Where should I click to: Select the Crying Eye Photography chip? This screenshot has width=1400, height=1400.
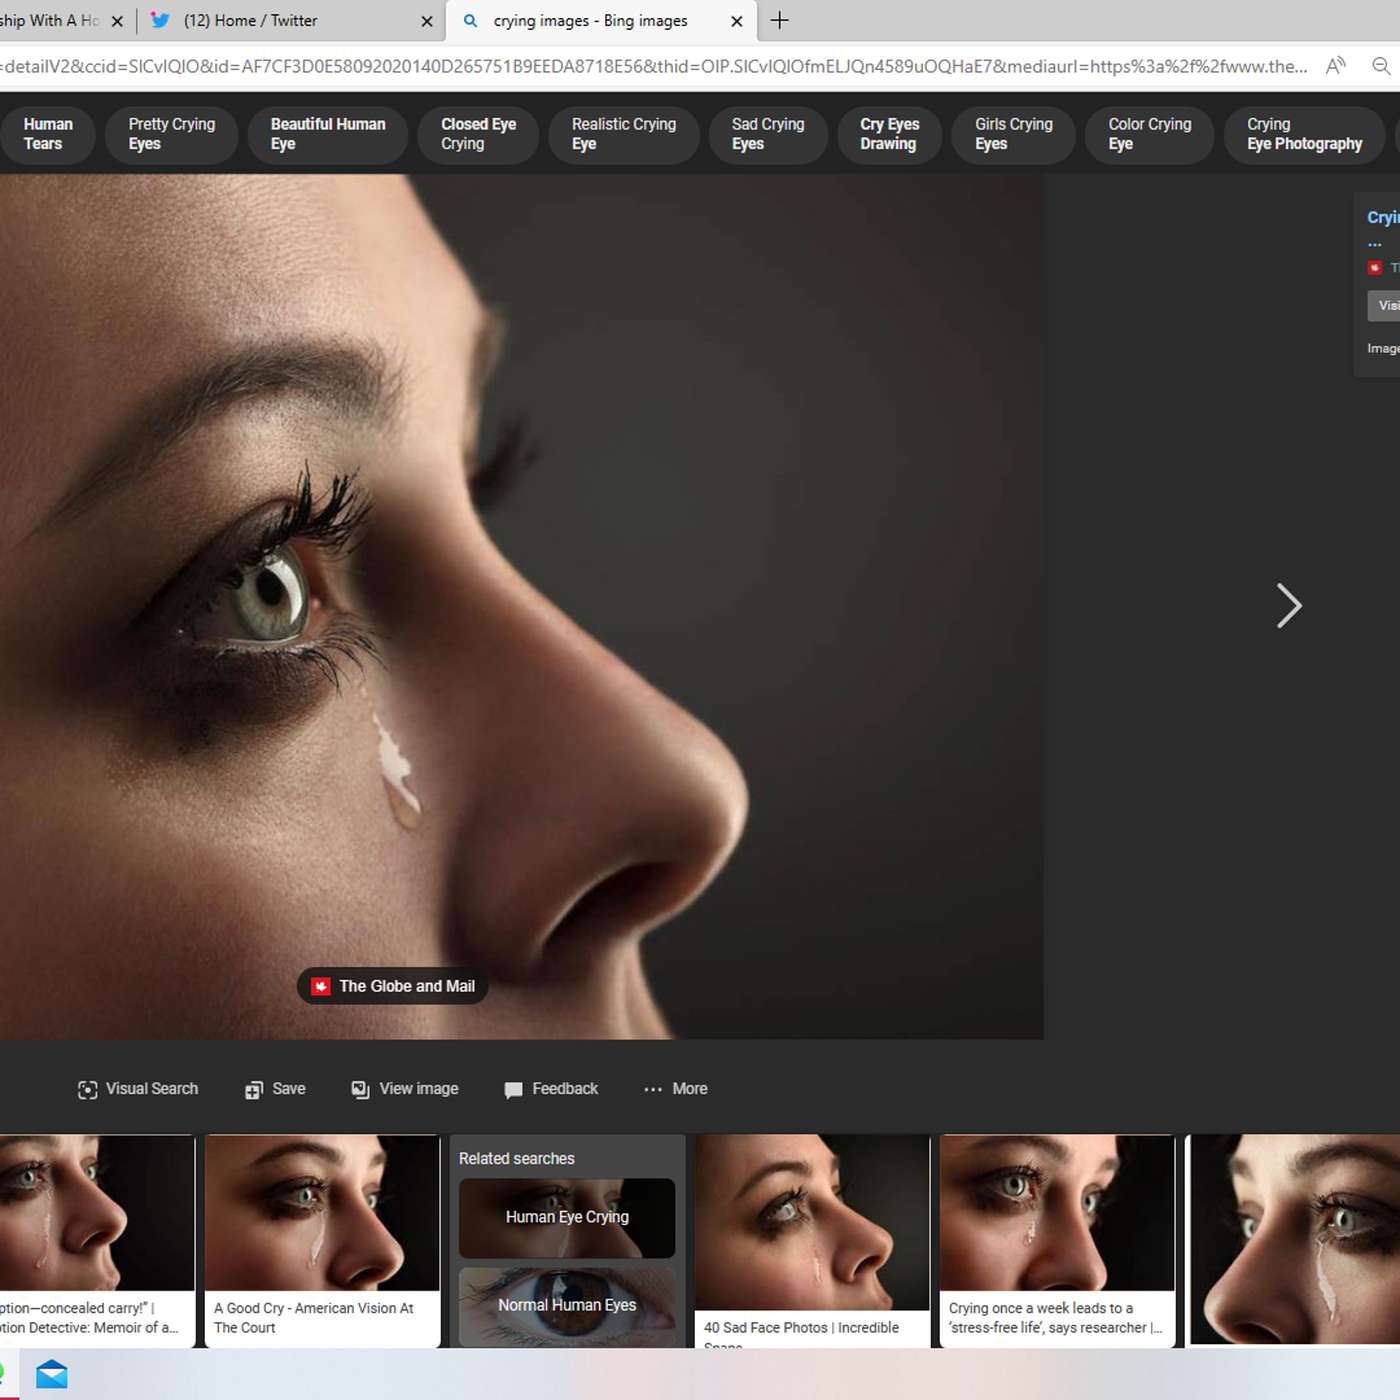click(1304, 134)
